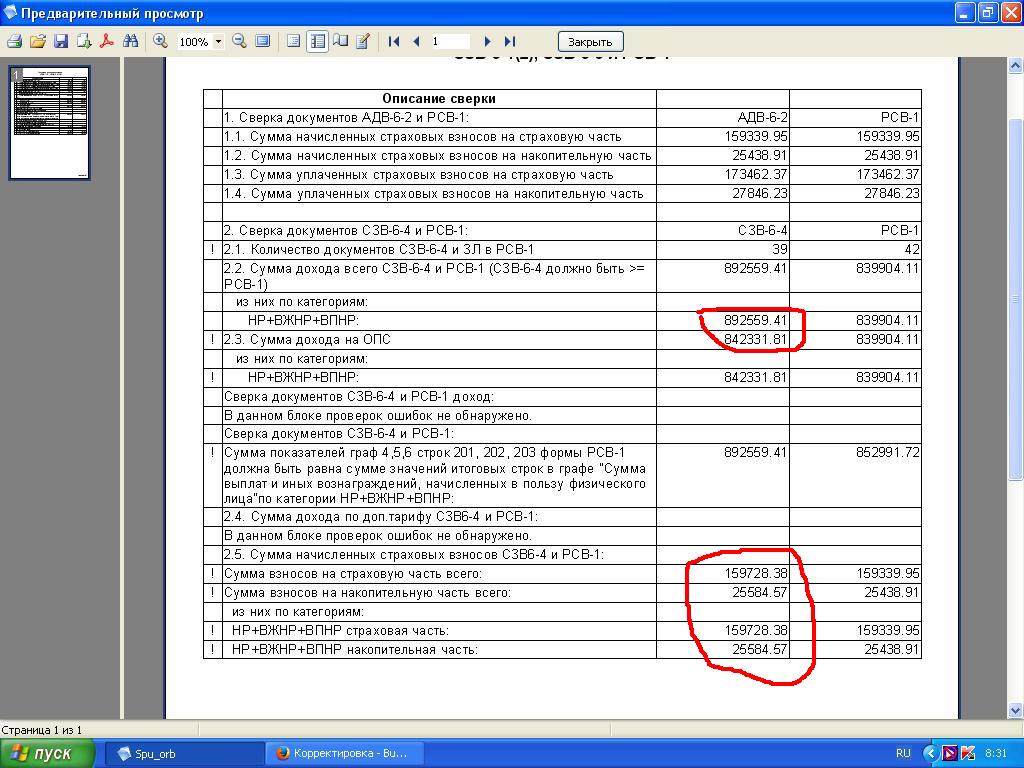The width and height of the screenshot is (1024, 768).
Task: Select the page 1 thumbnail
Action: [x=50, y=122]
